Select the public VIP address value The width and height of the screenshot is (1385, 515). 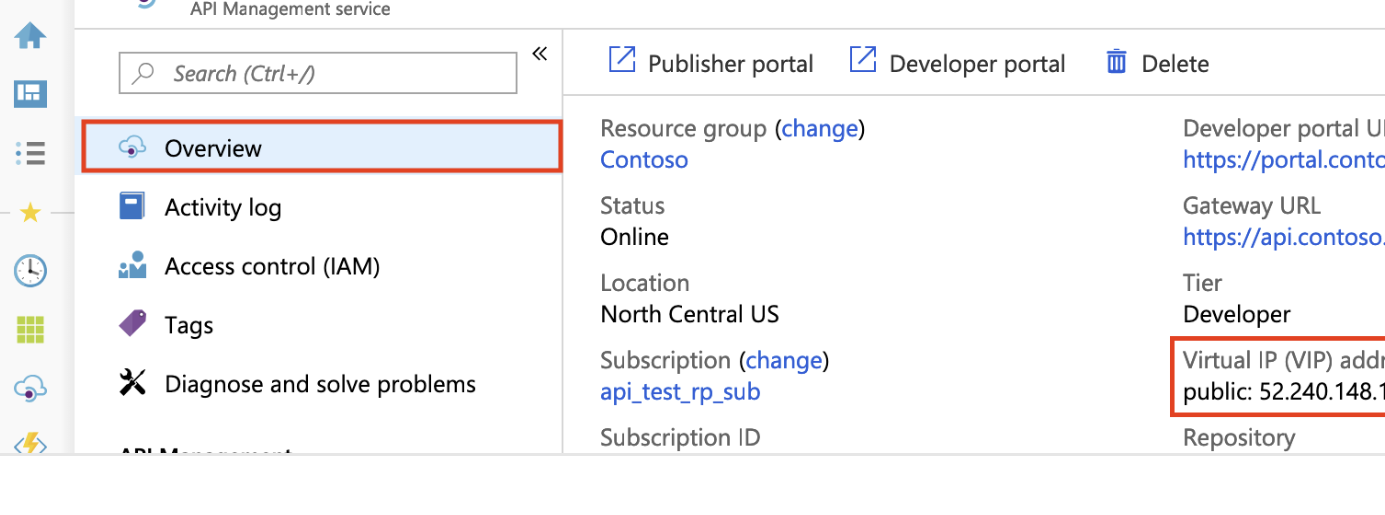click(1284, 392)
